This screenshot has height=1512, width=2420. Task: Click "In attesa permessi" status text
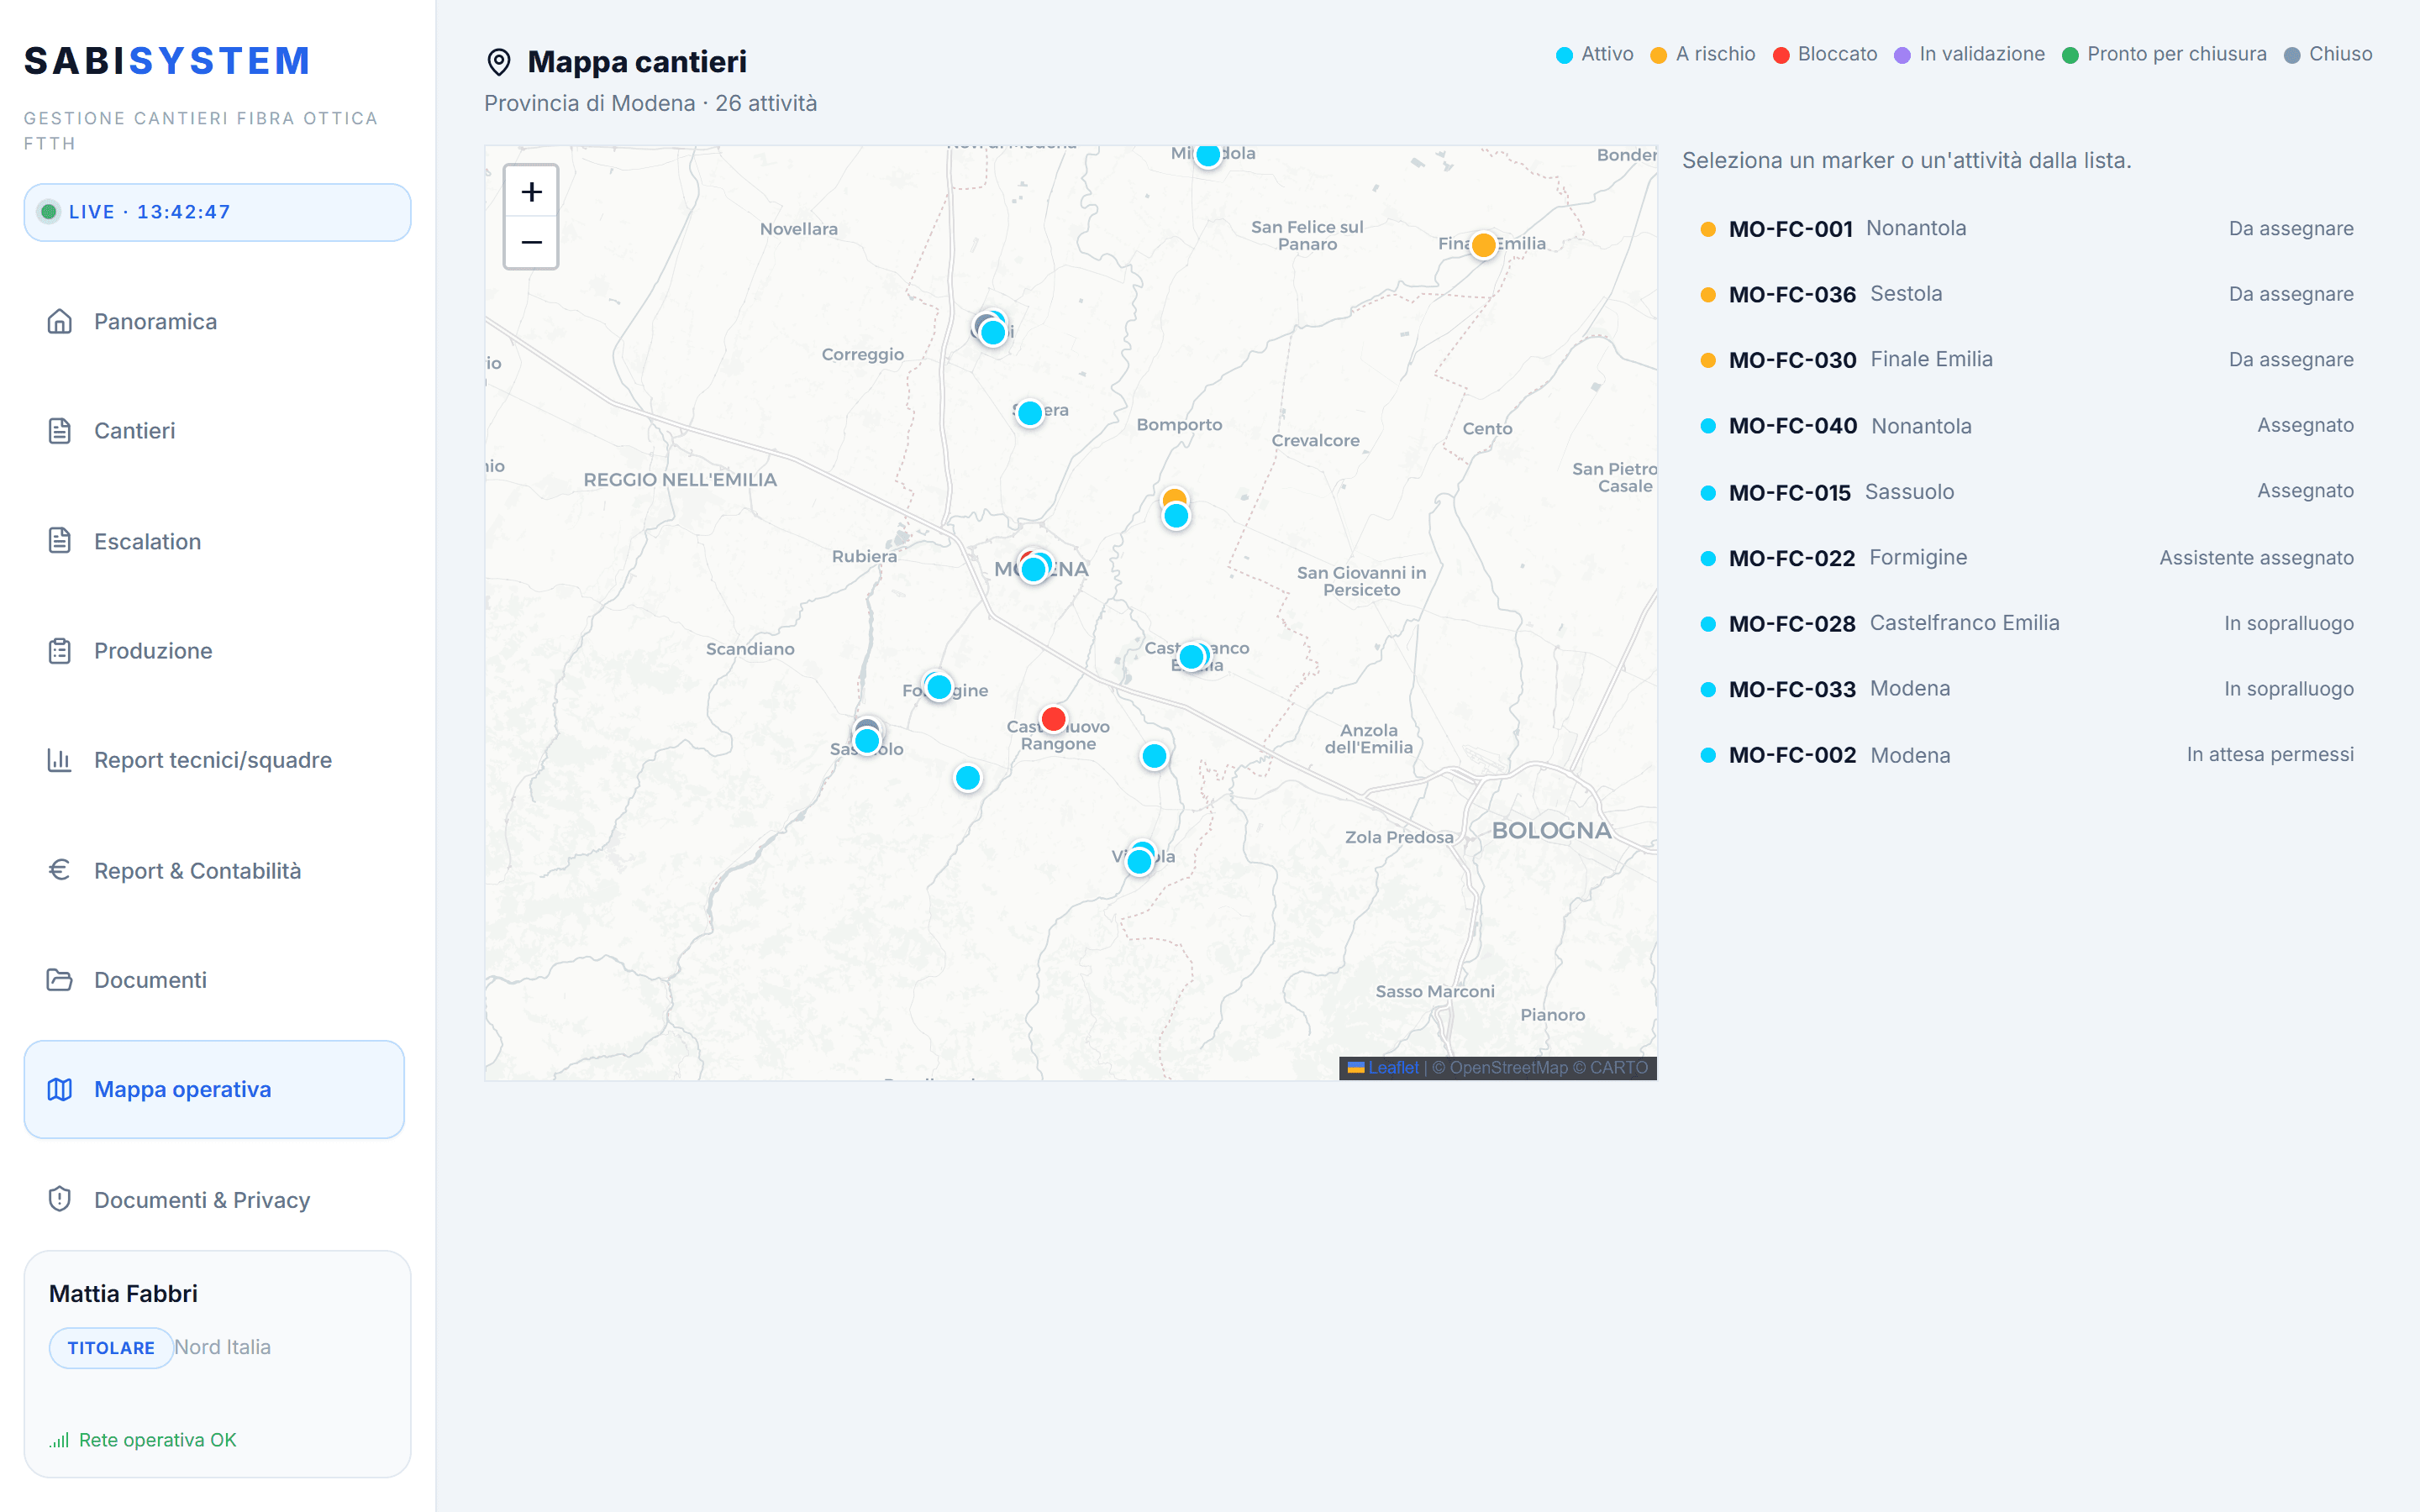(2270, 755)
